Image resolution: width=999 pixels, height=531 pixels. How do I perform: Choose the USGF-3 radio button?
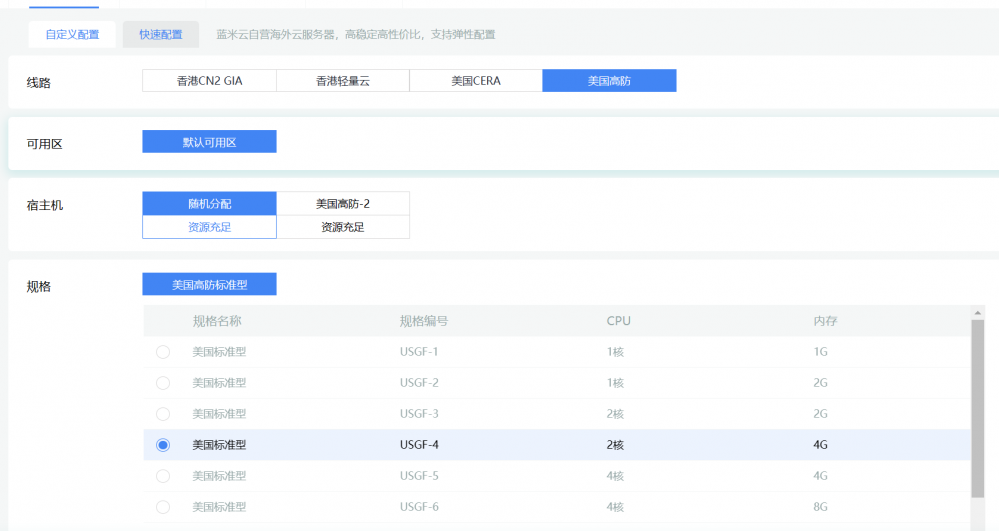tap(163, 414)
